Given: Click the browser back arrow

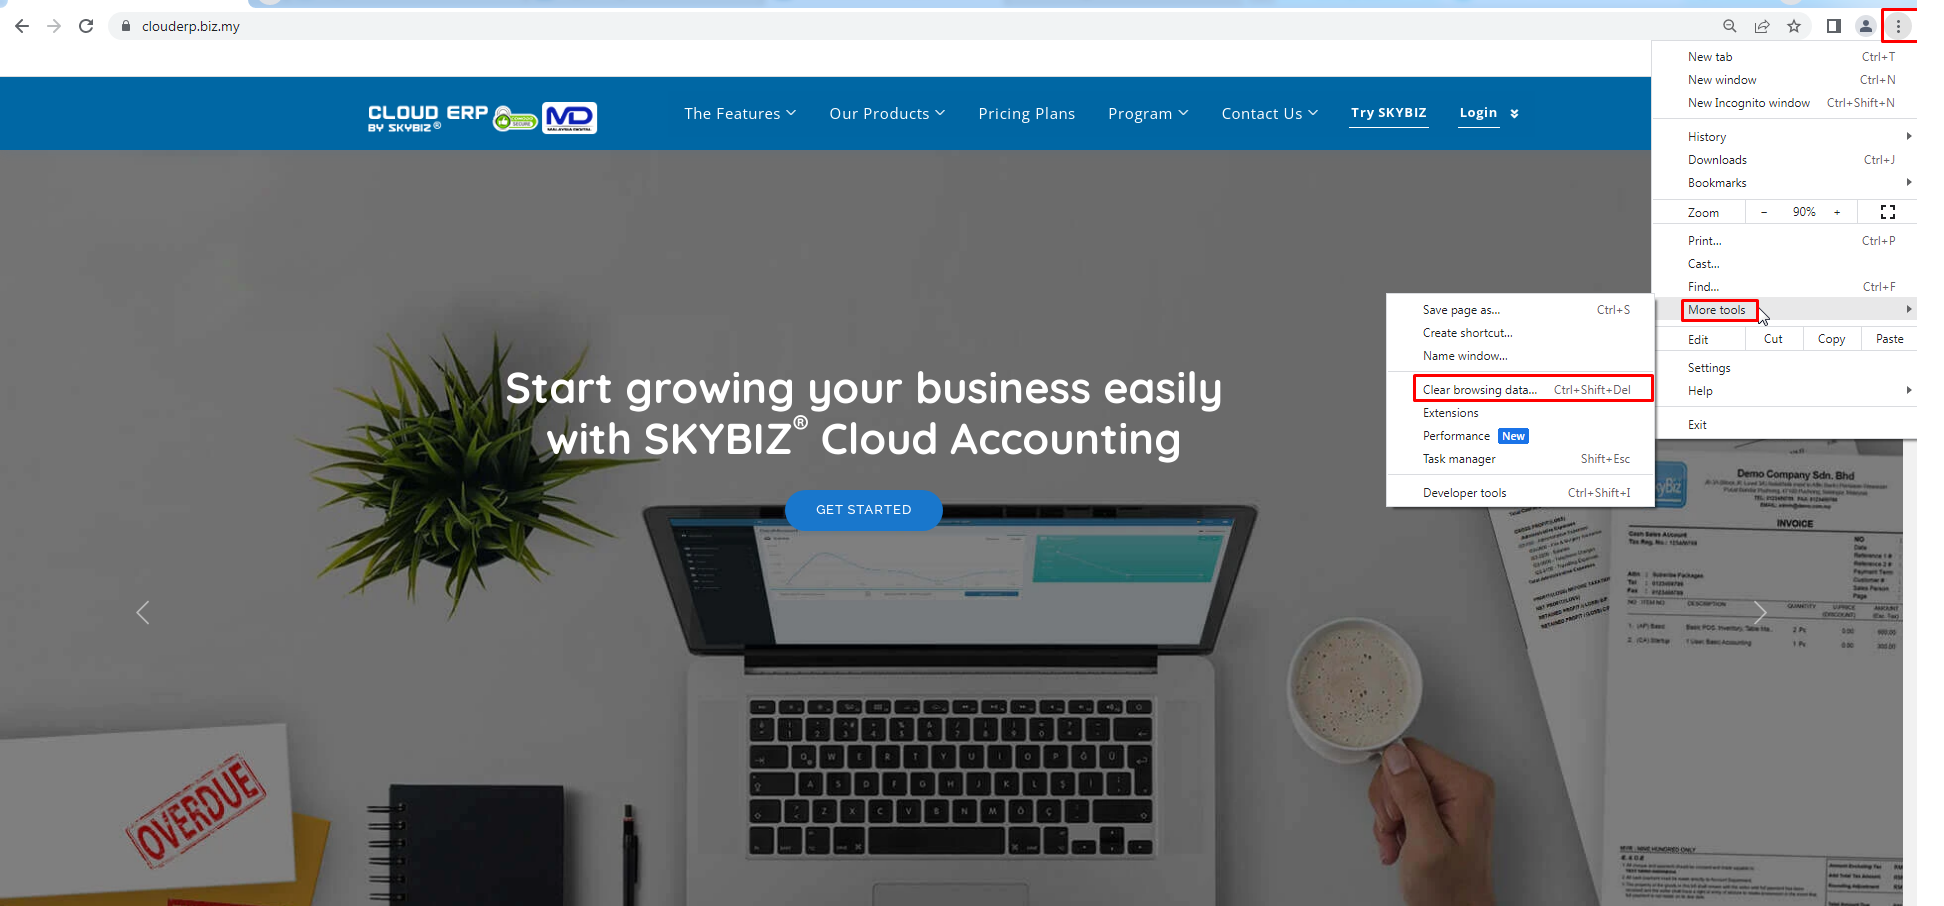Looking at the screenshot, I should 22,26.
